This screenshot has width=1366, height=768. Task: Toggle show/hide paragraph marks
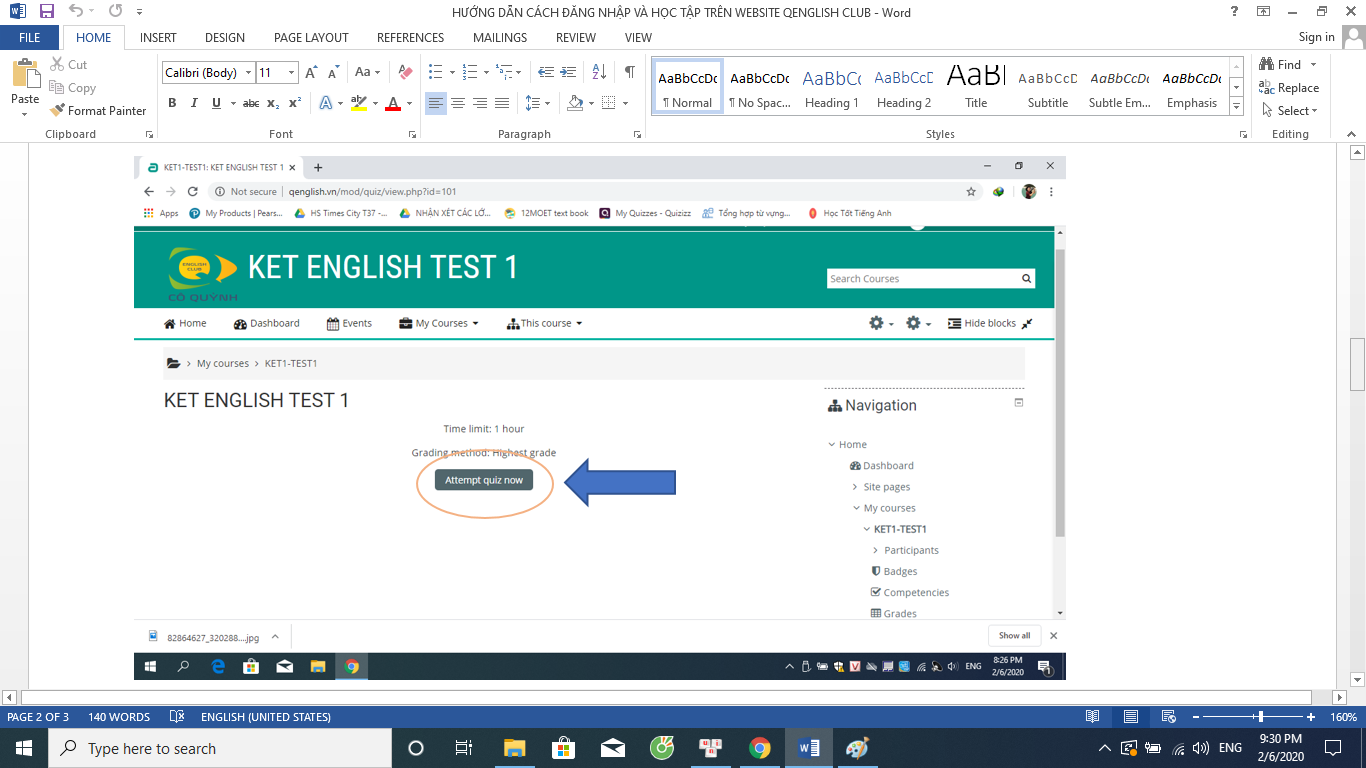click(629, 72)
